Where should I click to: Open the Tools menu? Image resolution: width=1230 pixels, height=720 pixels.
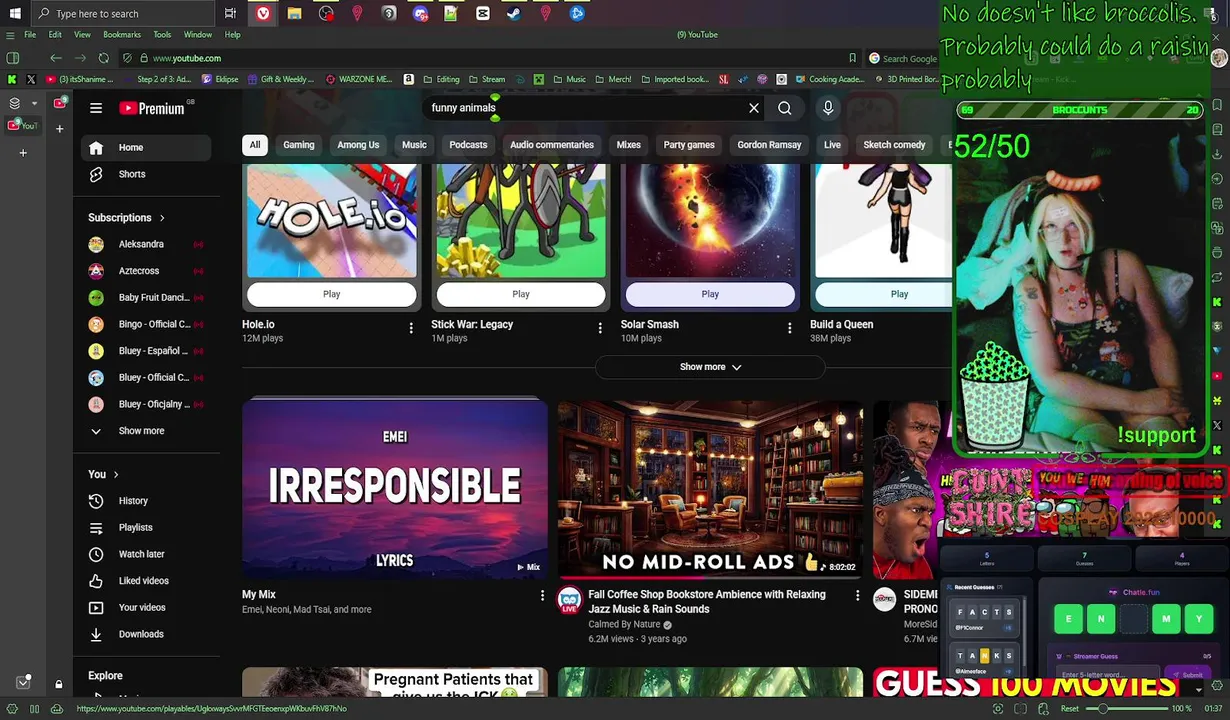[x=162, y=35]
